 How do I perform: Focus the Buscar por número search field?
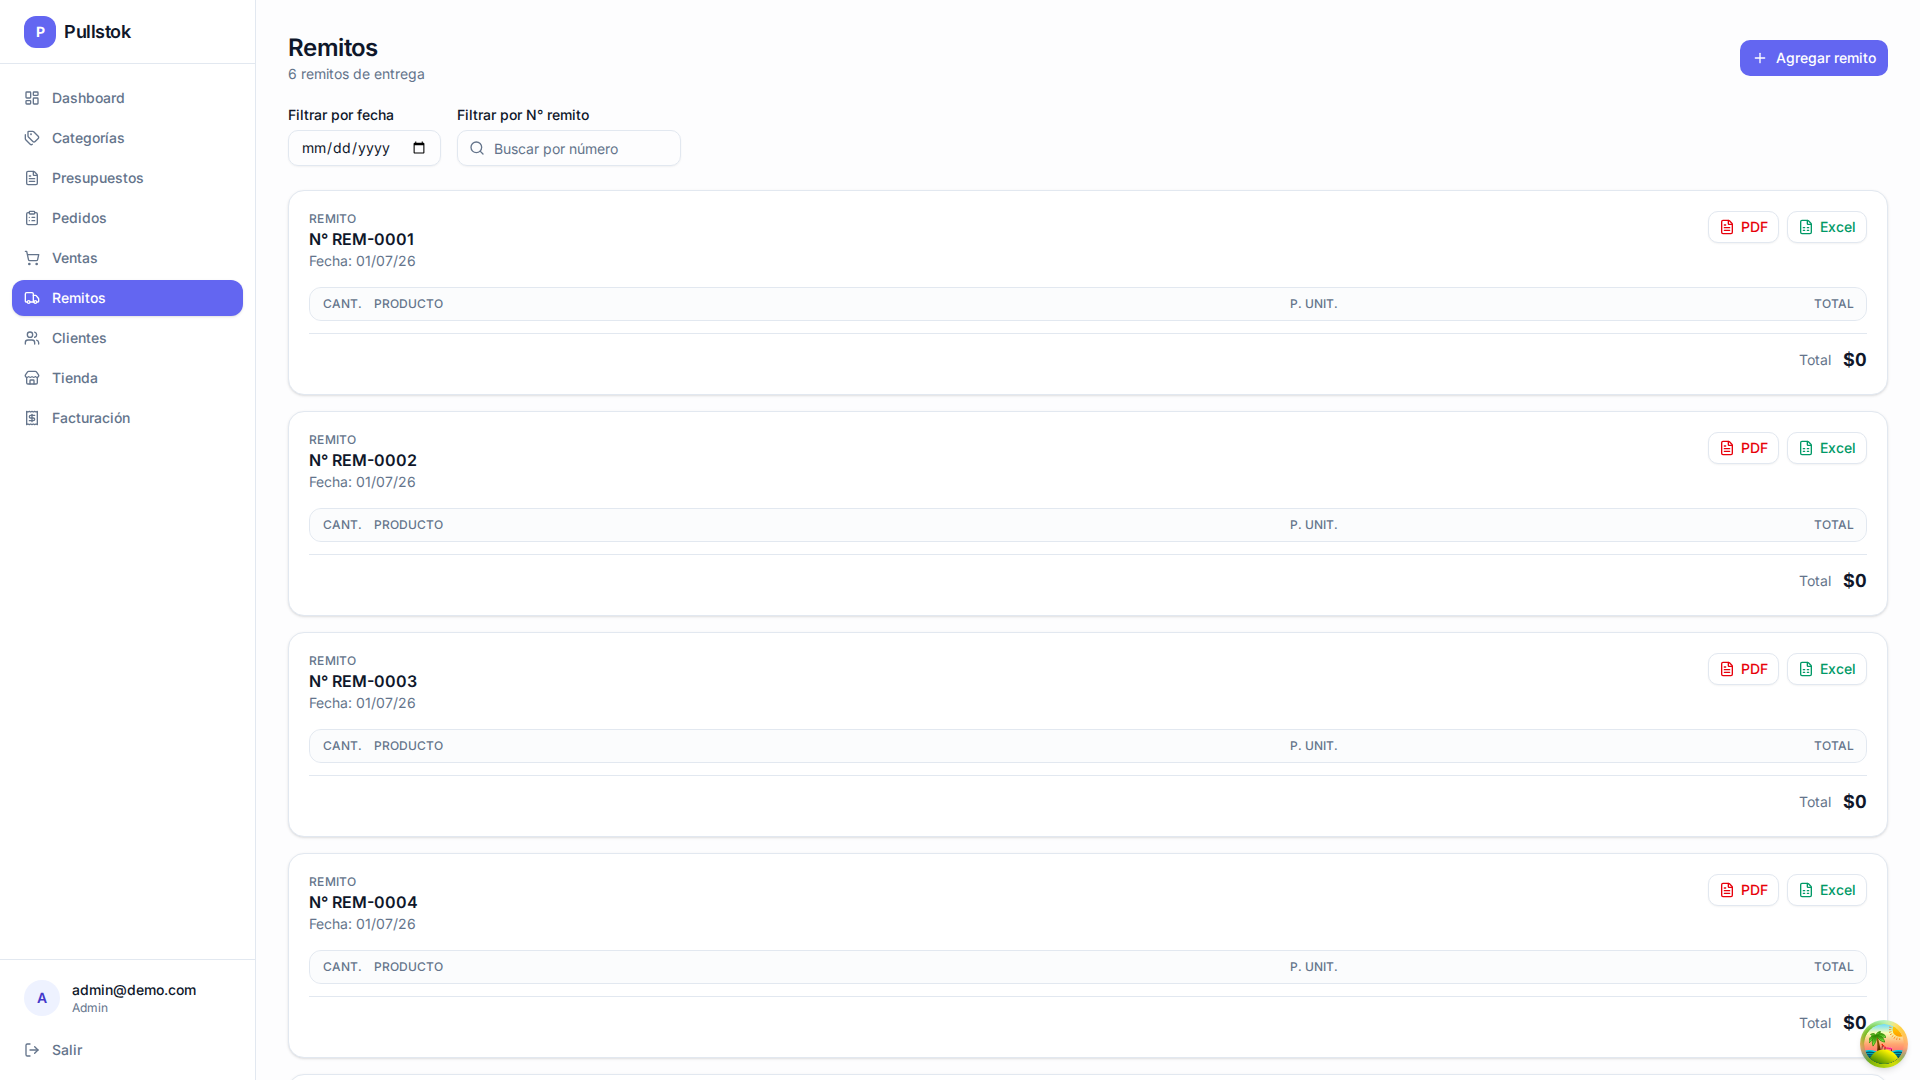(x=569, y=148)
